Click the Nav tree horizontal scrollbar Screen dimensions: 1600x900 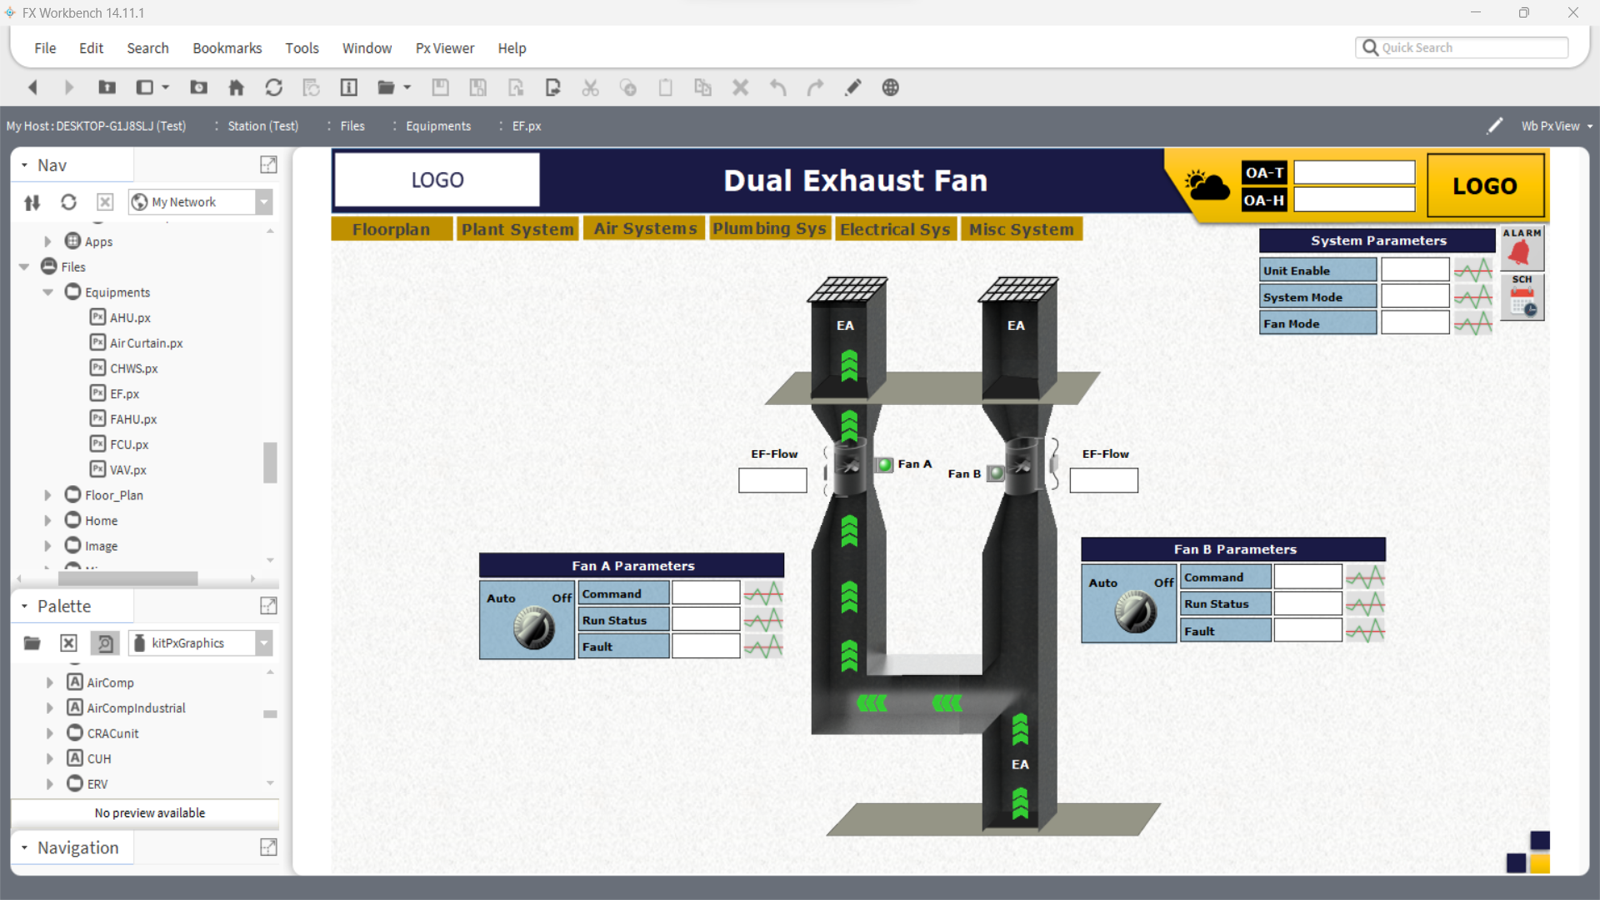point(128,578)
